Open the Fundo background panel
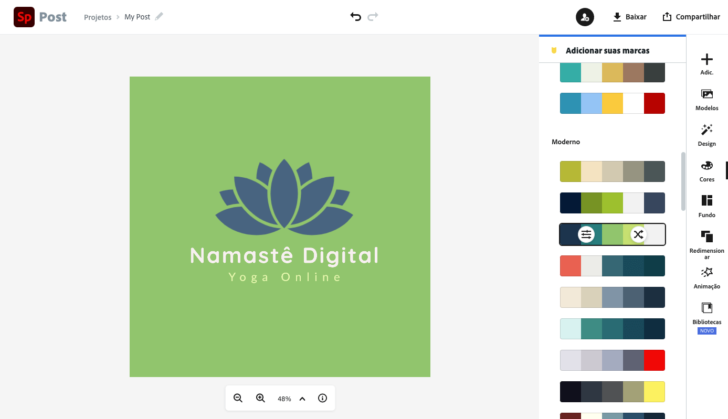Viewport: 728px width, 419px height. click(707, 205)
